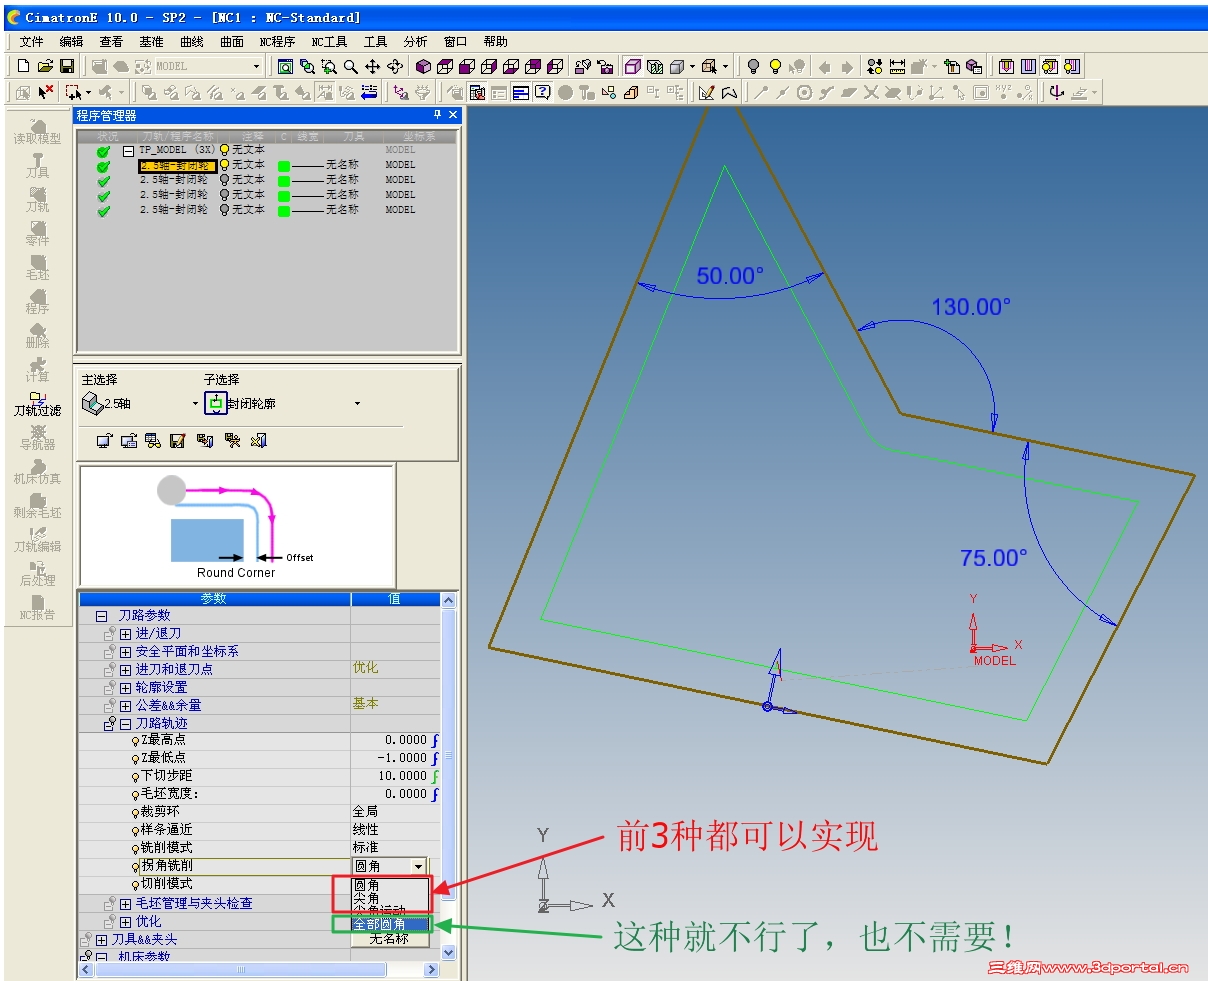The width and height of the screenshot is (1208, 981).
Task: Click the 拐角铣削 圆角 combo arrow
Action: point(418,866)
